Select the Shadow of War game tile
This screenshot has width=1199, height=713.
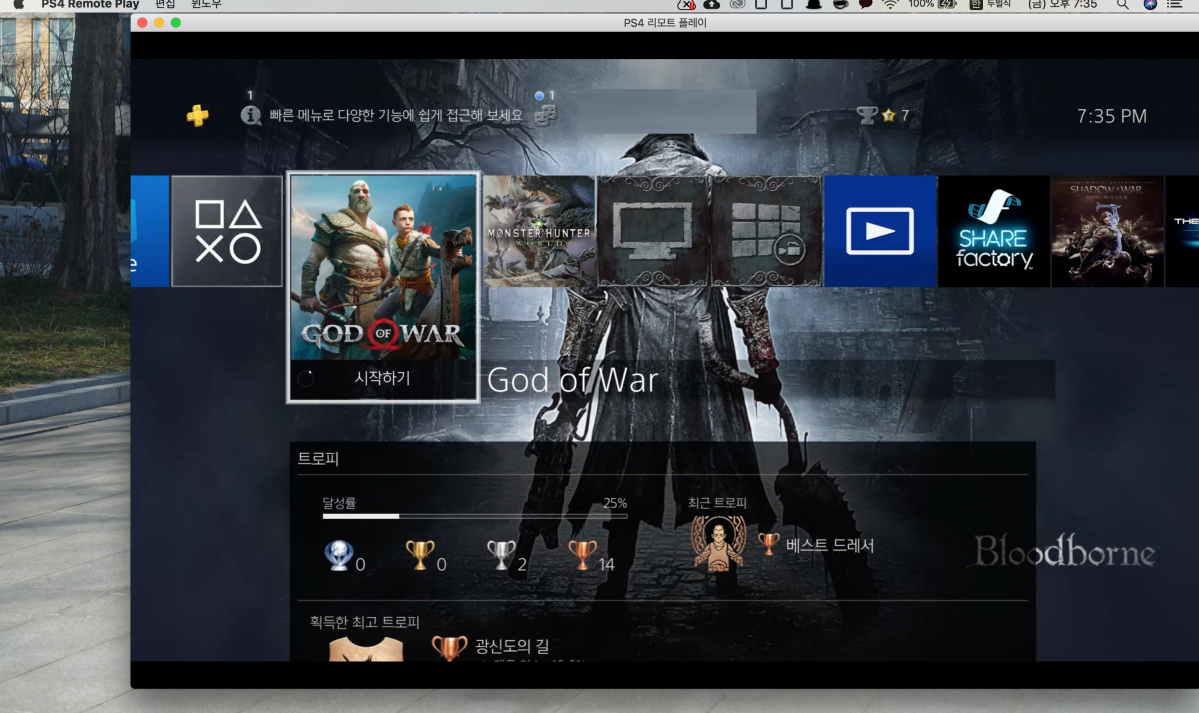click(1107, 231)
